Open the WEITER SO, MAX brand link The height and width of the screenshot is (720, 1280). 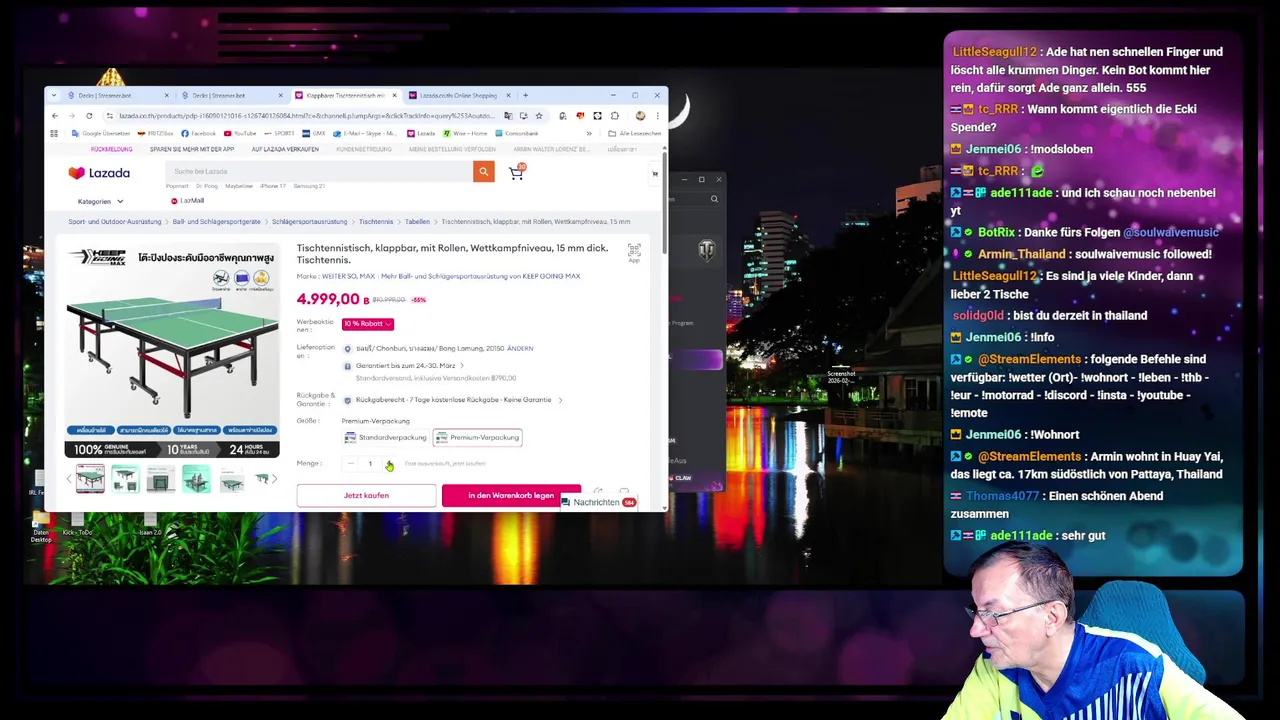(348, 276)
